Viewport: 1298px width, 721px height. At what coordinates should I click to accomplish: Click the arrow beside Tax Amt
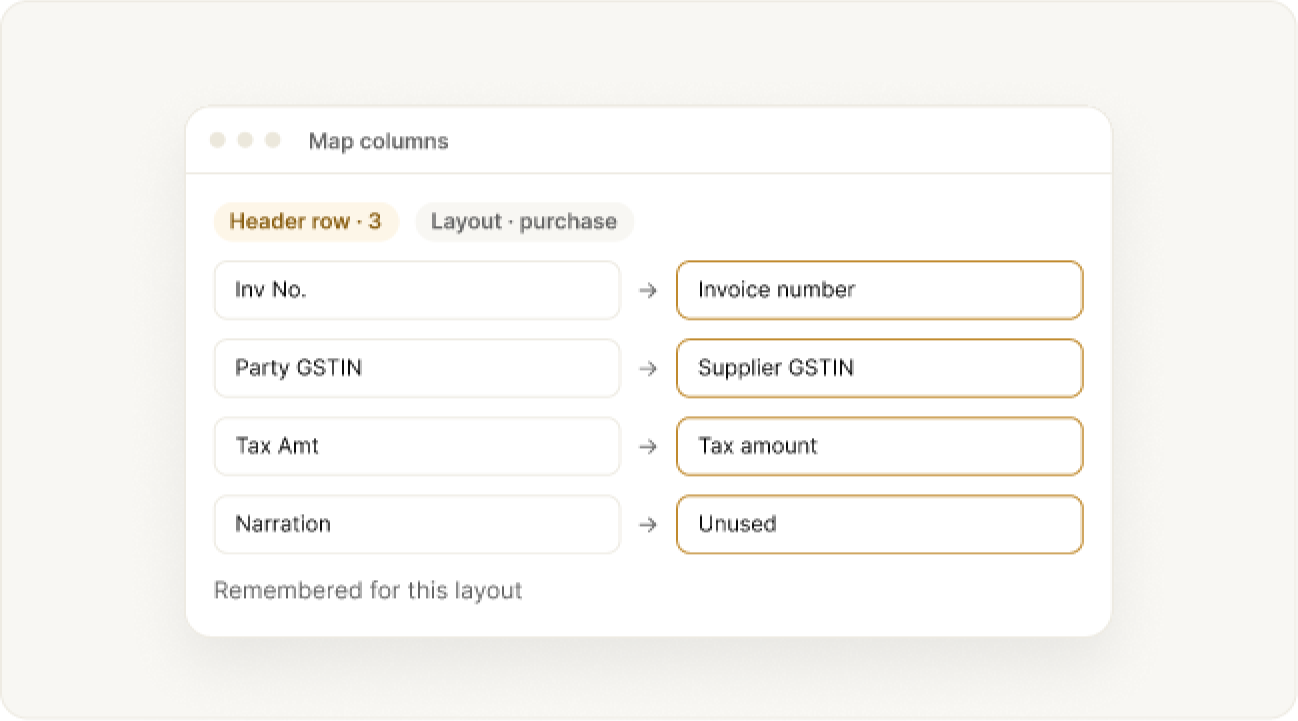[x=648, y=446]
